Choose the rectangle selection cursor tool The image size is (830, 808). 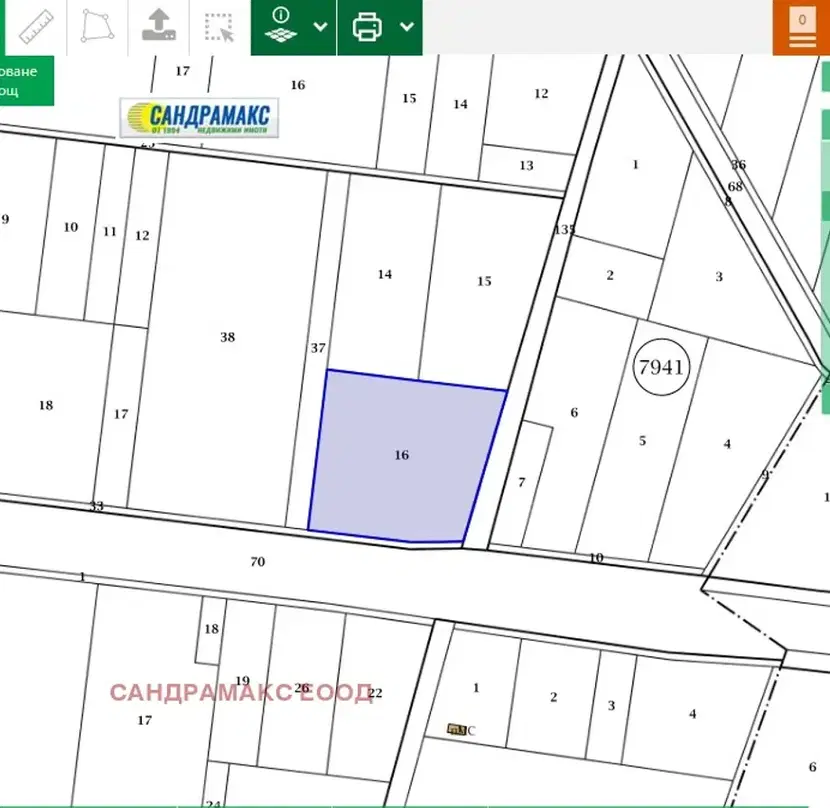(x=219, y=27)
